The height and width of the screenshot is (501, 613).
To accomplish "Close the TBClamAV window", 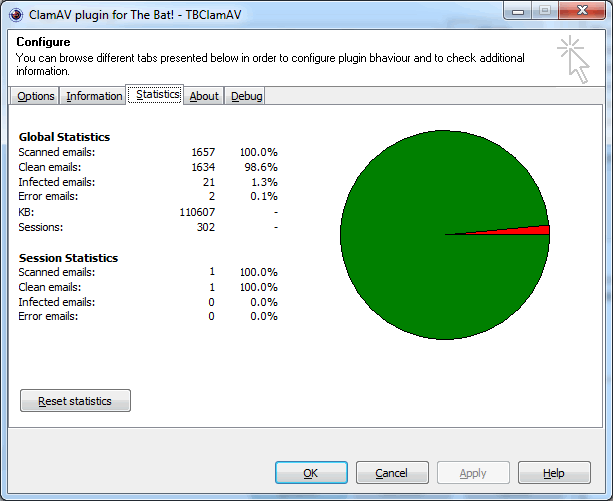I will click(582, 11).
